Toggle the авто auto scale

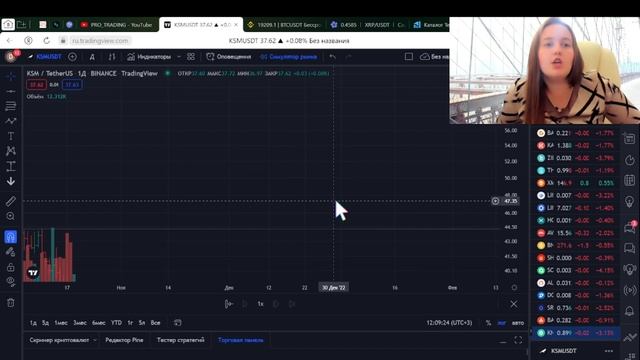pos(518,323)
